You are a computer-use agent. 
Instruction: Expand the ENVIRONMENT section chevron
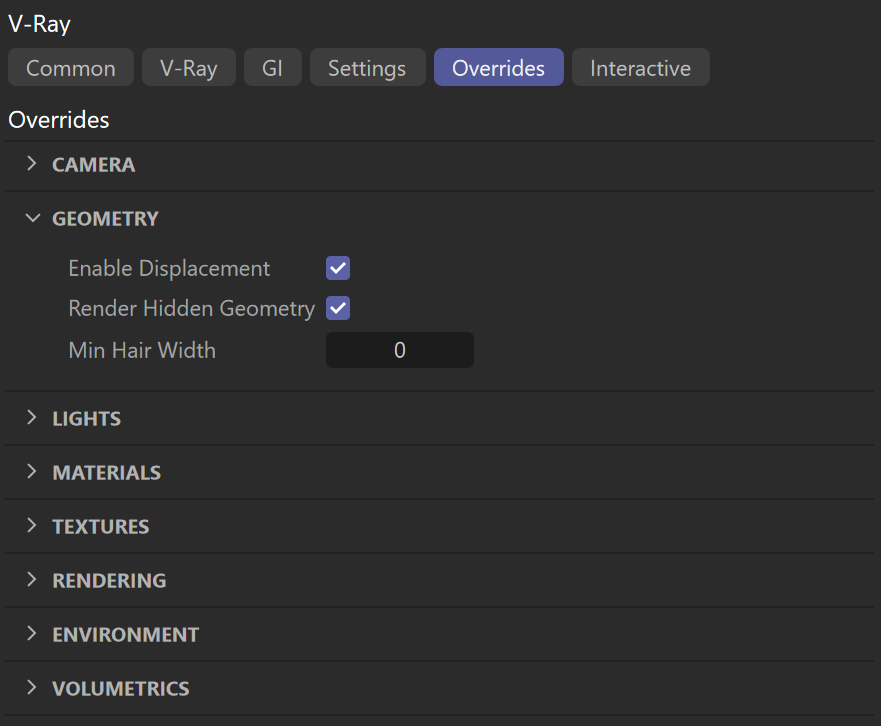32,633
